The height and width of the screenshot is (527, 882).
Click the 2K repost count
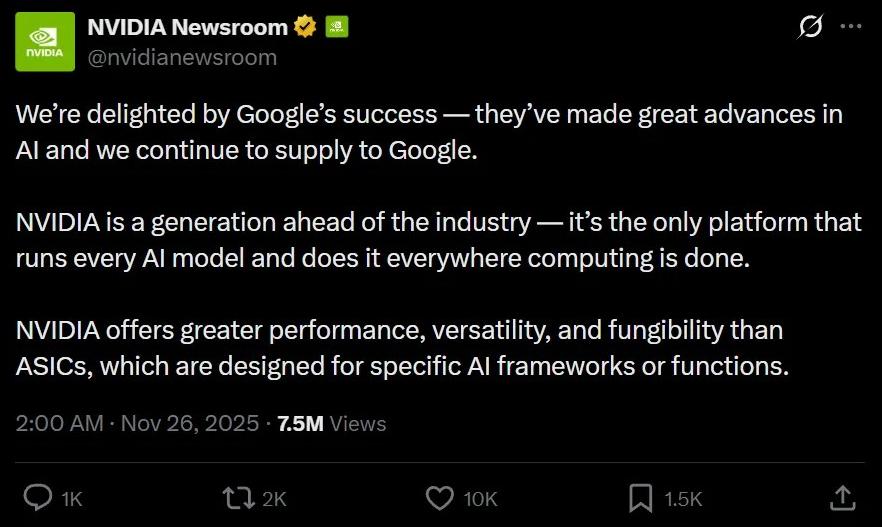tap(273, 498)
